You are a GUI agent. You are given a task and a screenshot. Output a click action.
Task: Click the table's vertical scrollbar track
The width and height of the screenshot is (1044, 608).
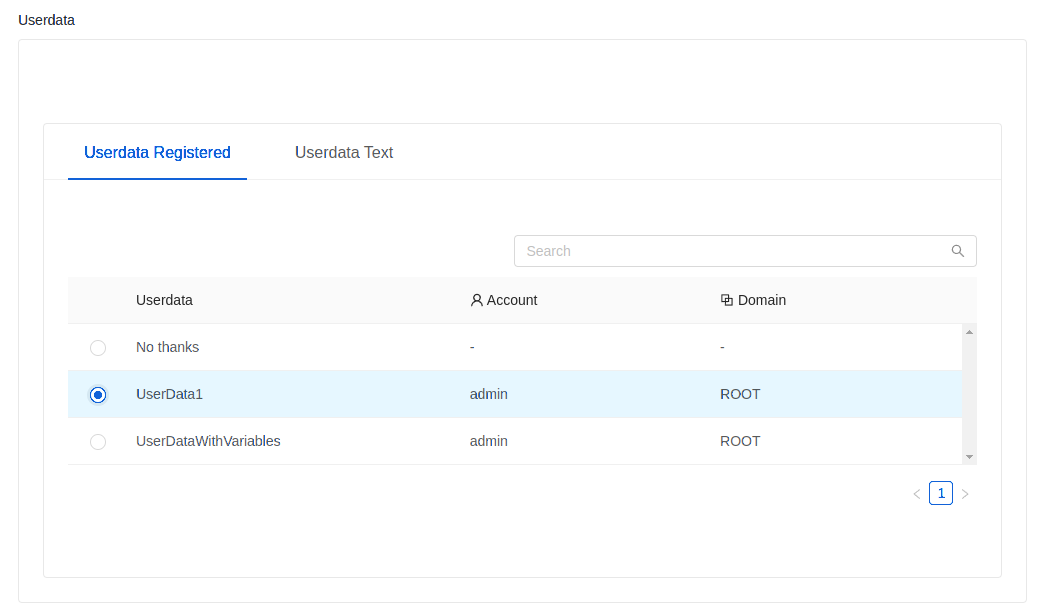pyautogui.click(x=969, y=395)
